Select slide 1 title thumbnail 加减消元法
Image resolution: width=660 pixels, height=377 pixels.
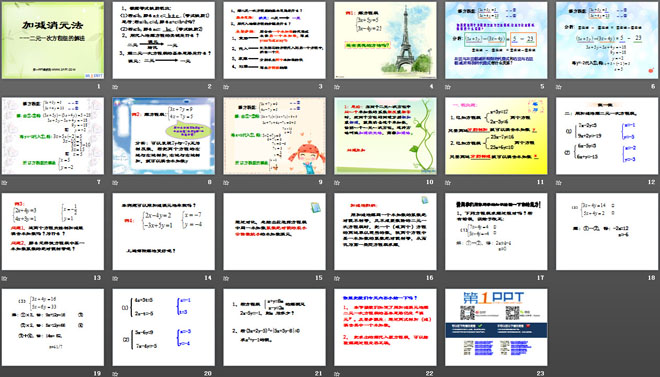coord(53,40)
